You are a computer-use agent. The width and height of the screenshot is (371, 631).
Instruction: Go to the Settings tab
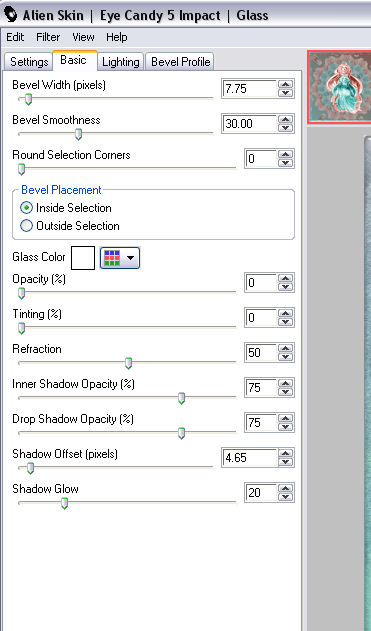coord(29,62)
